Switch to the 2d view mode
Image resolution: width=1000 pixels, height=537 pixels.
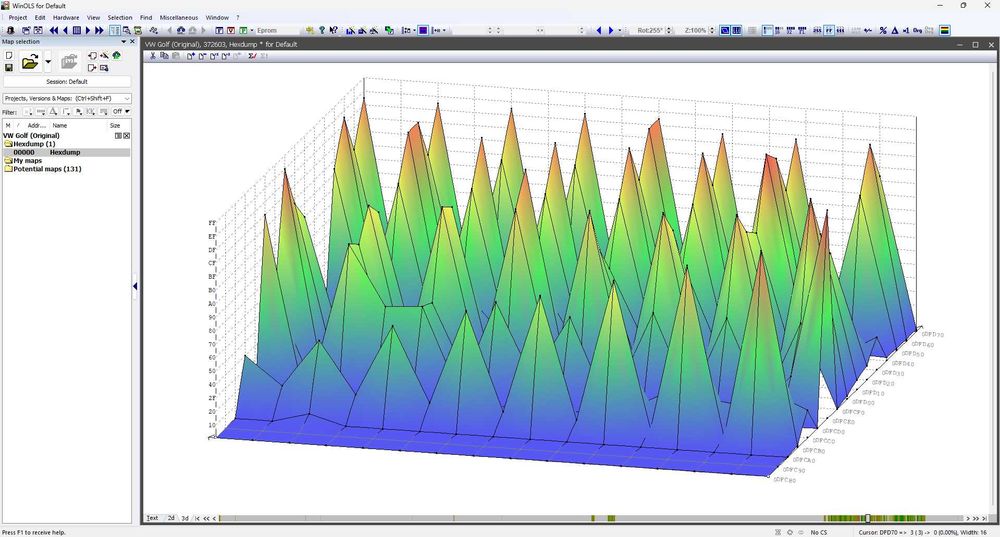(x=171, y=518)
